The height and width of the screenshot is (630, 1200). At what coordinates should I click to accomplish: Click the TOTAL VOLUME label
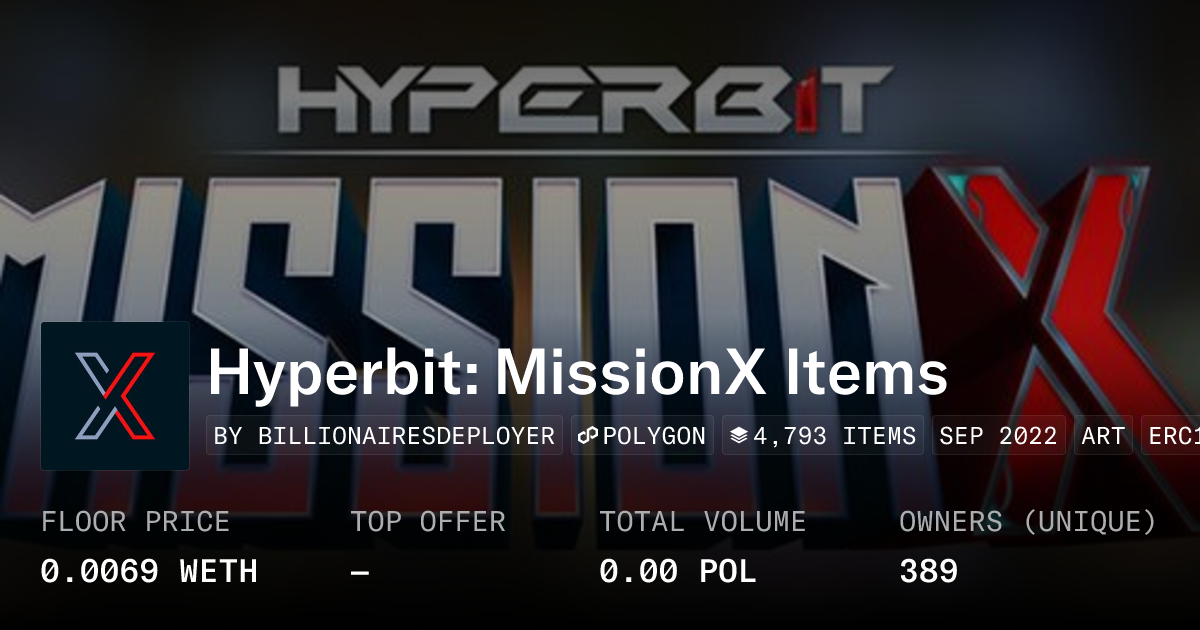[702, 522]
